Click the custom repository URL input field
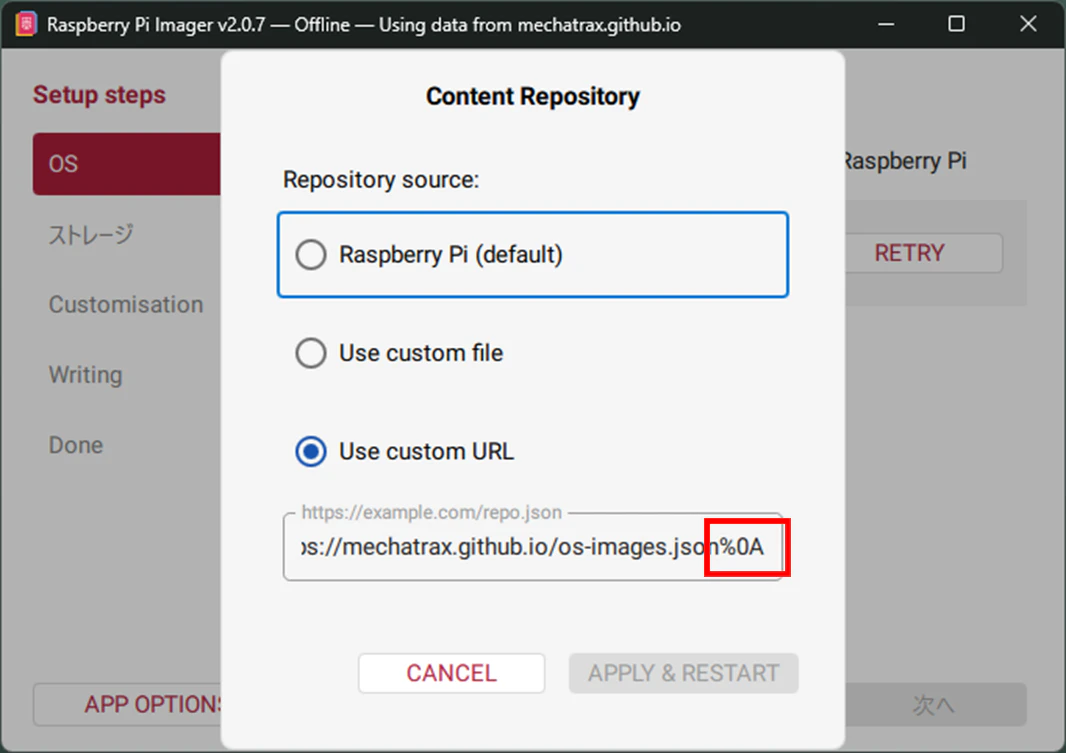The height and width of the screenshot is (753, 1066). point(533,547)
